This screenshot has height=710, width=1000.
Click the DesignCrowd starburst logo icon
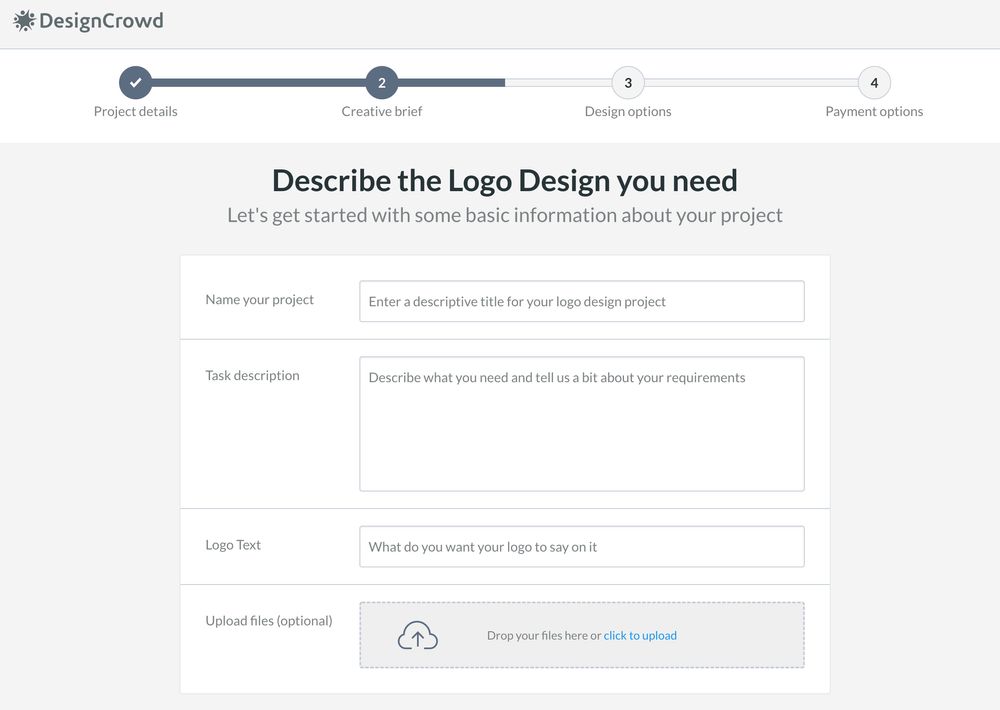coord(24,21)
